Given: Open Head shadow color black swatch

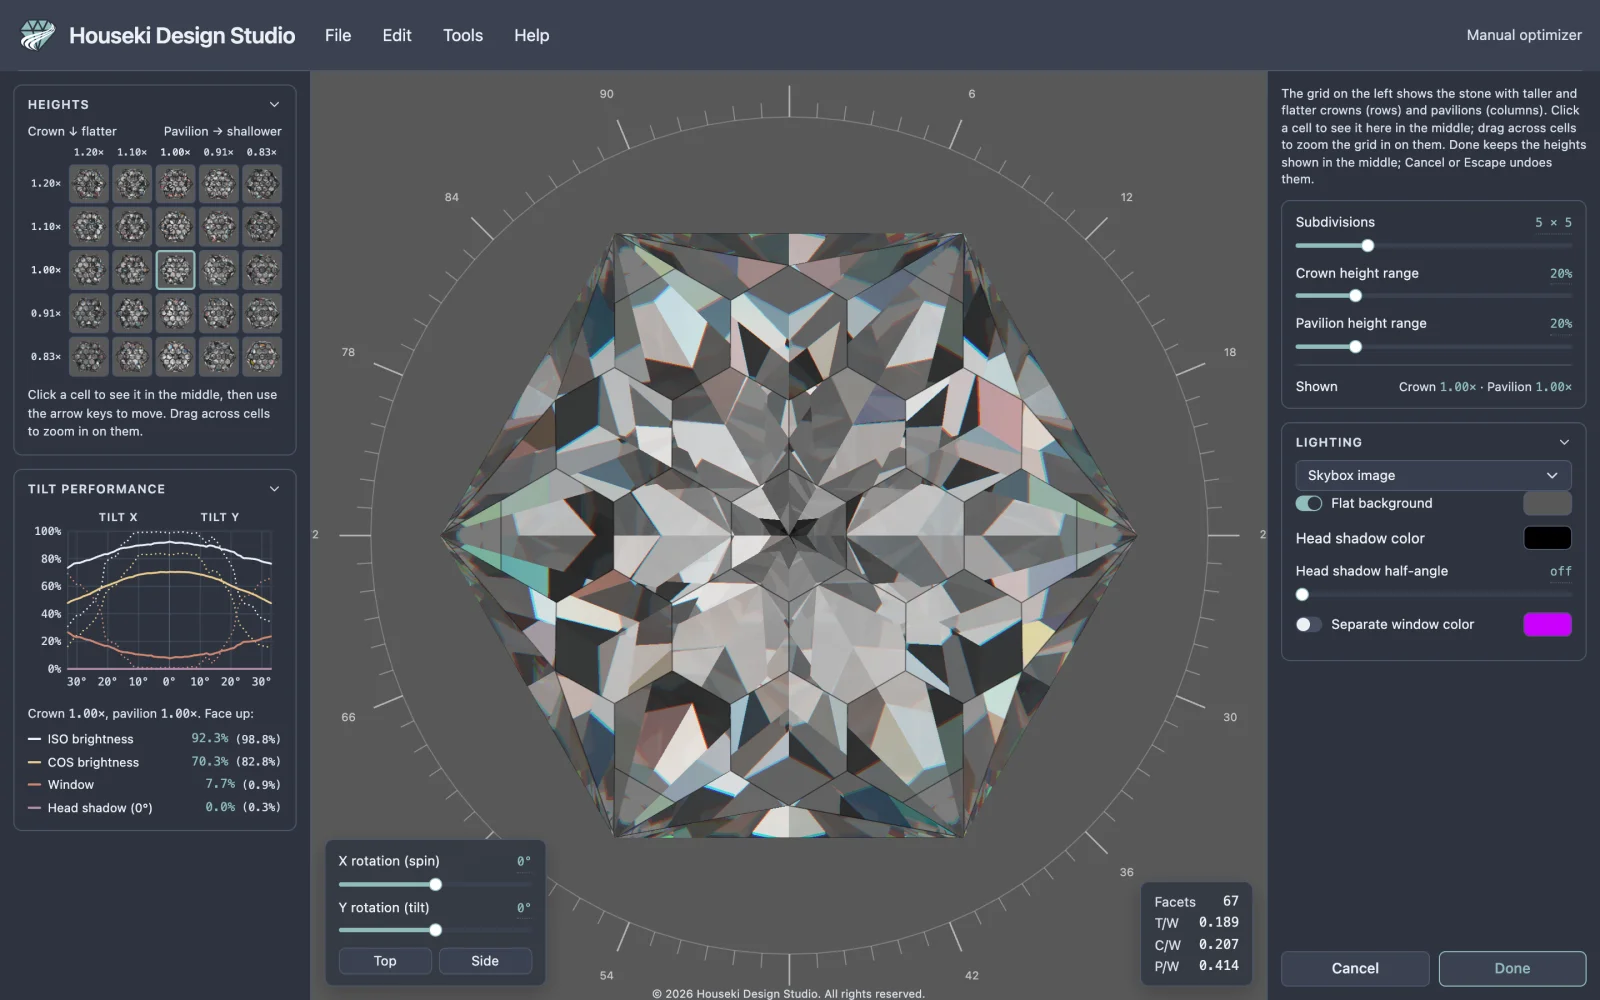Looking at the screenshot, I should pyautogui.click(x=1547, y=538).
